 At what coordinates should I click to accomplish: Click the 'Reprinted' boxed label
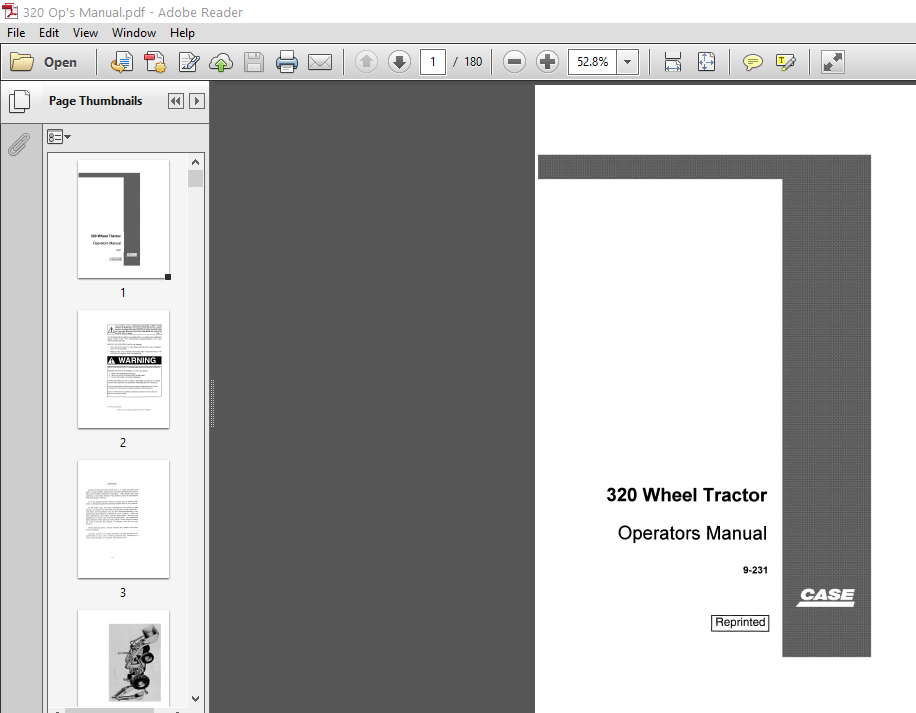coord(740,622)
